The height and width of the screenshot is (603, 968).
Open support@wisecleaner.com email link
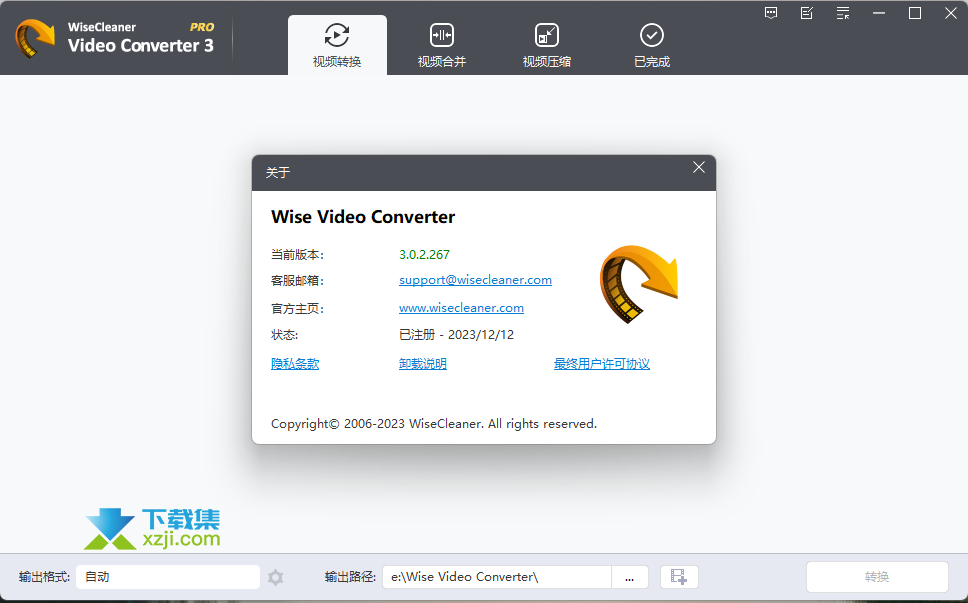pyautogui.click(x=475, y=280)
